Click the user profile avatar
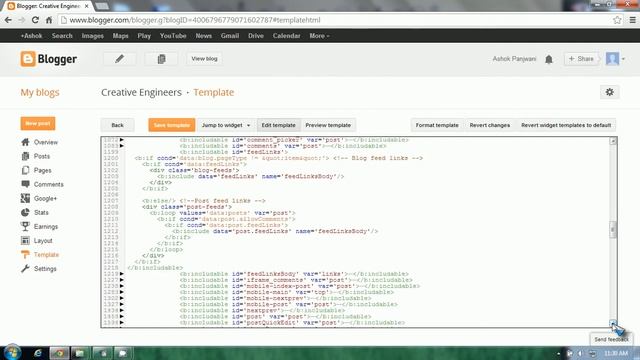 (612, 59)
